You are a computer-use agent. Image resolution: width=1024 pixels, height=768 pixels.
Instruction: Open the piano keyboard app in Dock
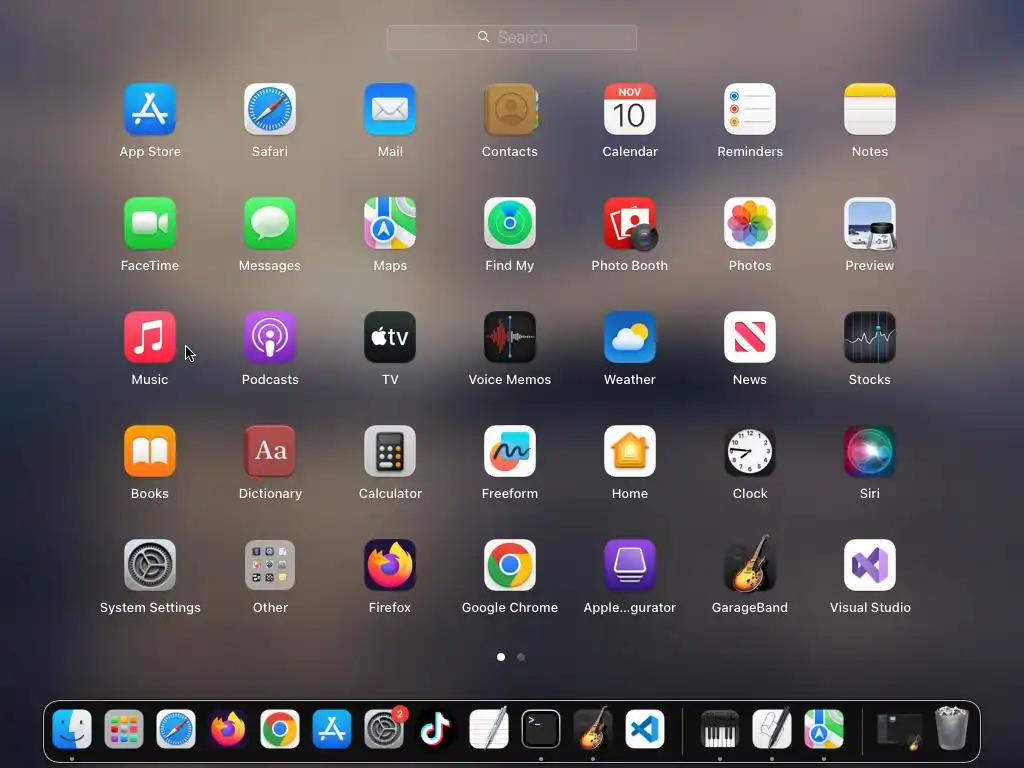[x=720, y=729]
